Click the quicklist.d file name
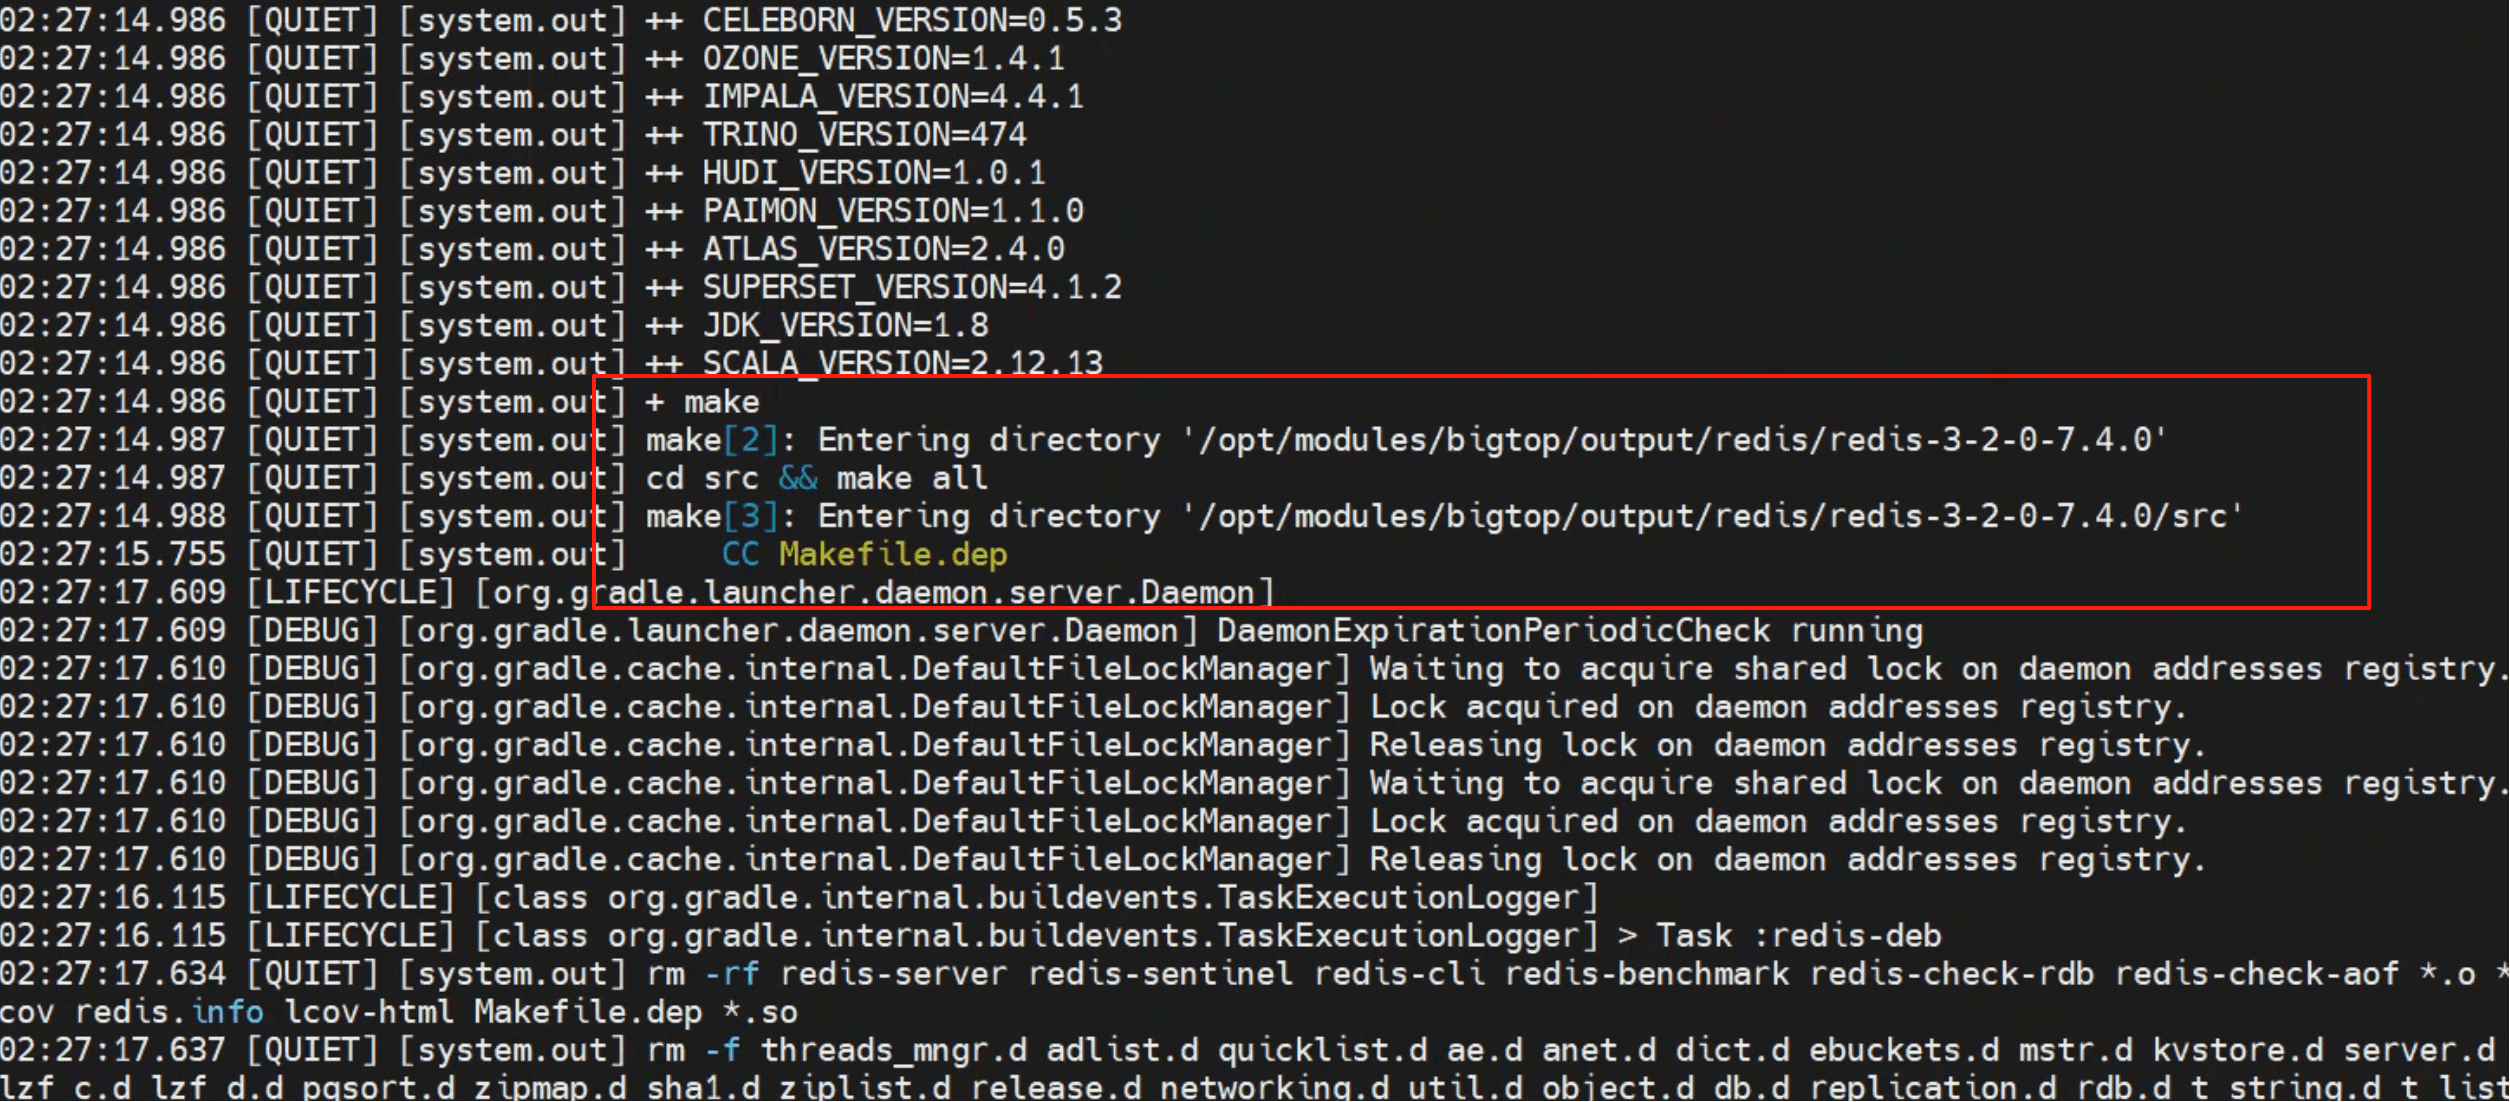Image resolution: width=2510 pixels, height=1102 pixels. coord(1312,1050)
